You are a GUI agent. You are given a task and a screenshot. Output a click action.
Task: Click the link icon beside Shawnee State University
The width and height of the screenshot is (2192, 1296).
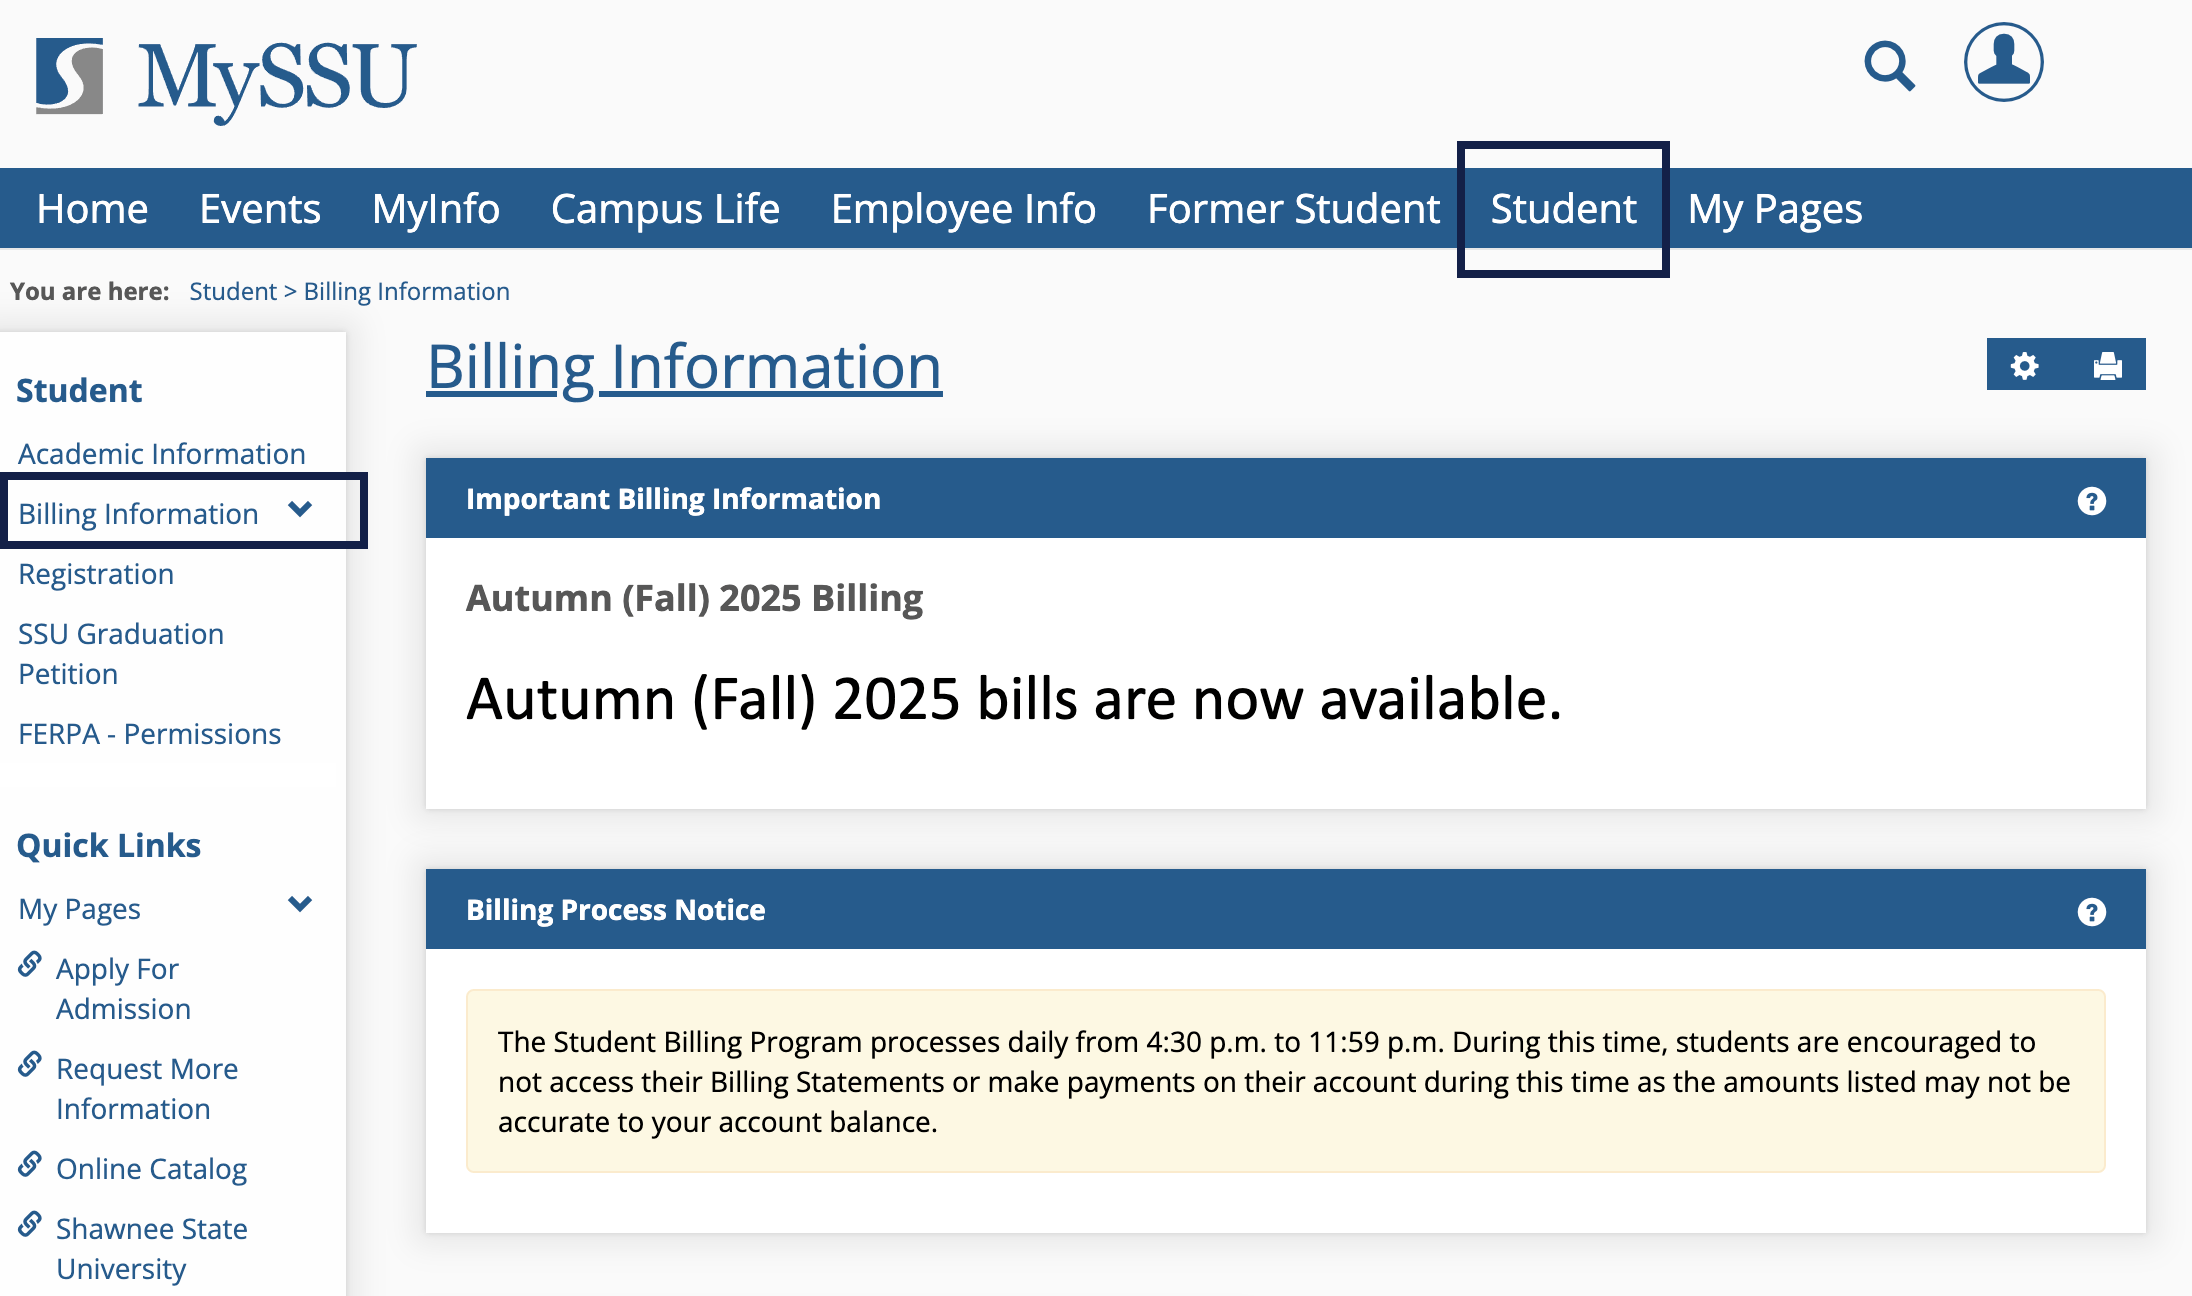30,1223
